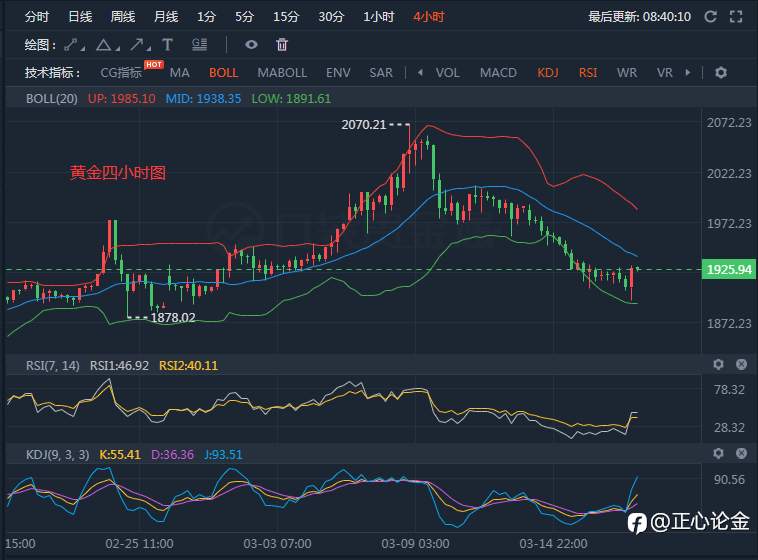
Task: Click the 03-09 03:00 time axis label
Action: point(415,544)
